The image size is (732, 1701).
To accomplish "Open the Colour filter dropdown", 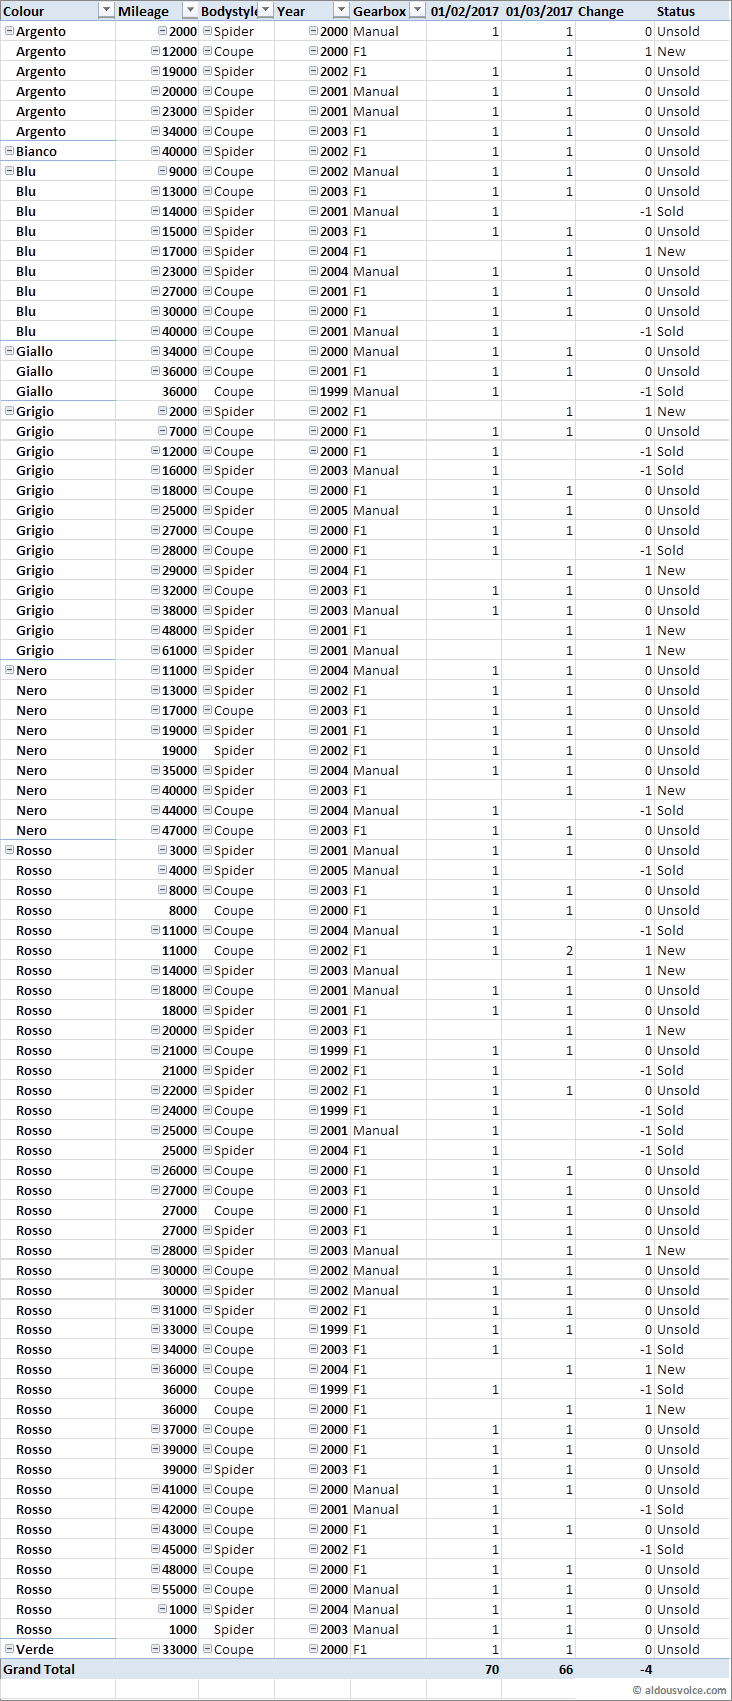I will pyautogui.click(x=106, y=11).
